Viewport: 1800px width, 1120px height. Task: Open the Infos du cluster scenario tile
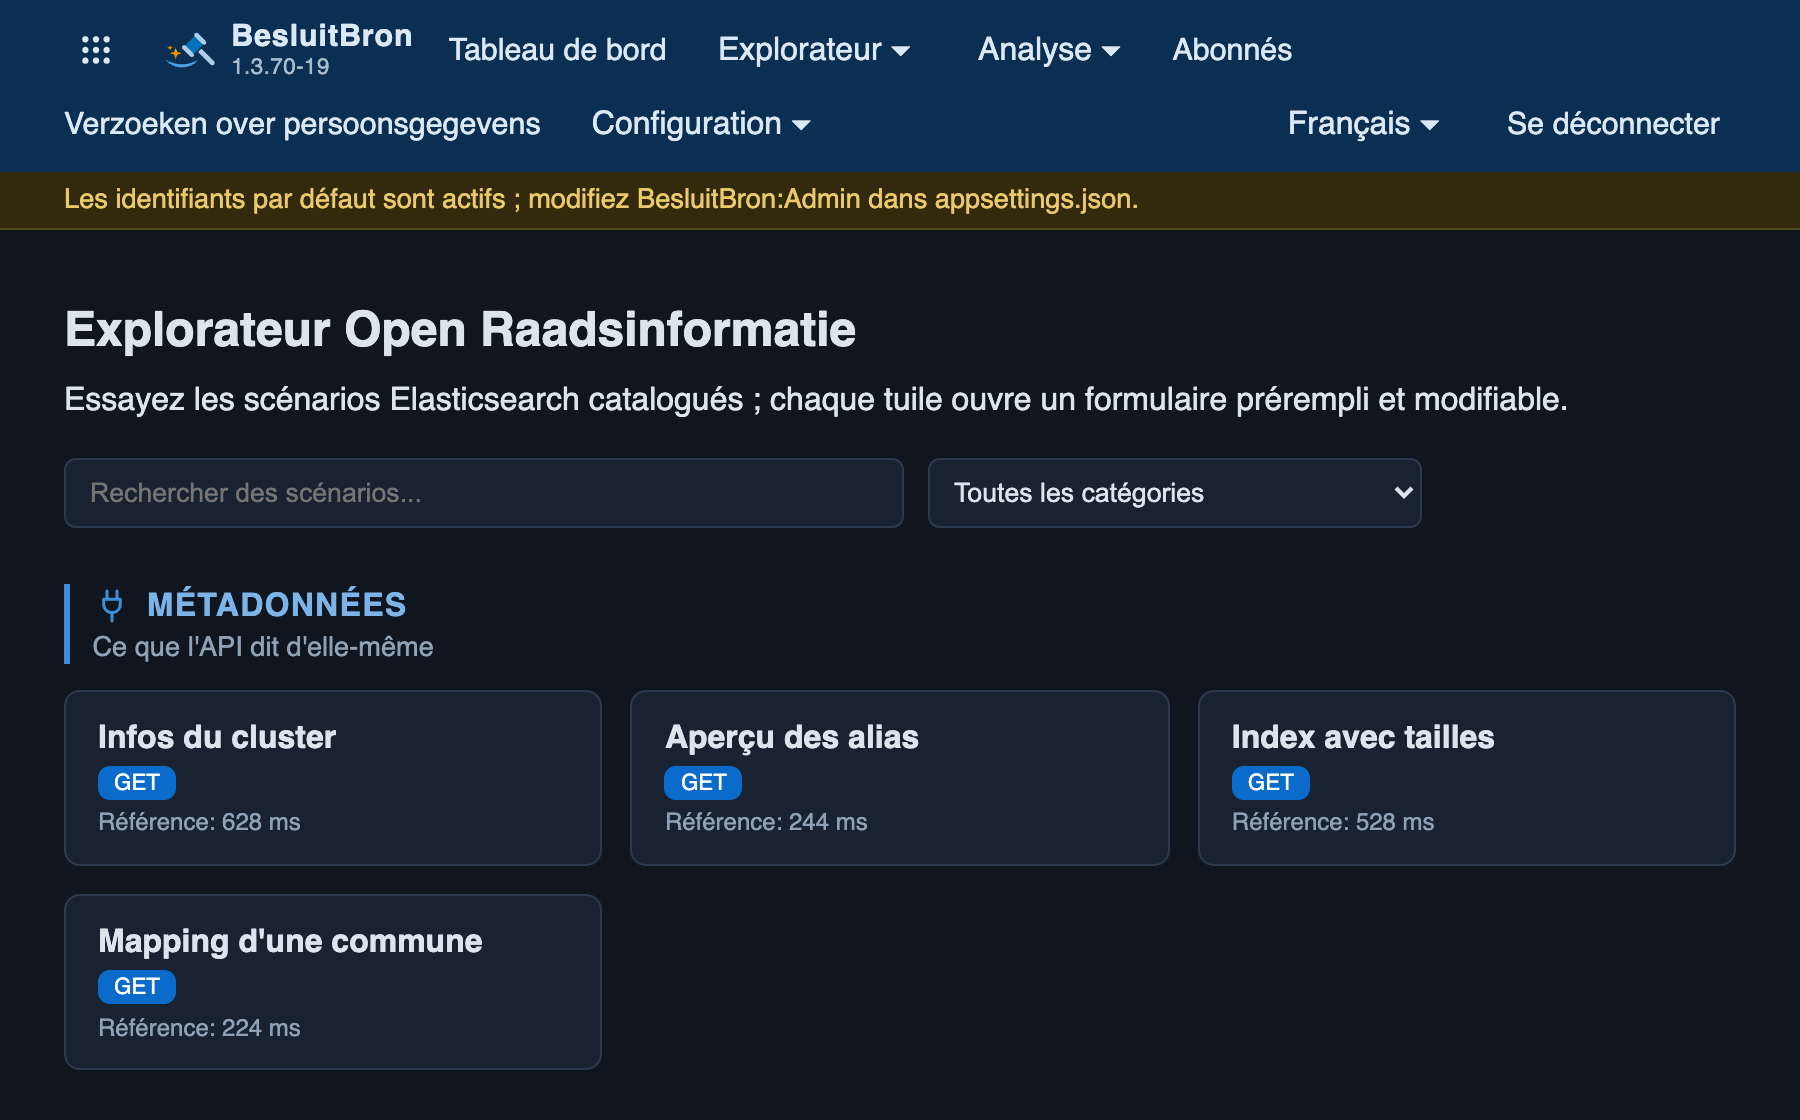(333, 778)
